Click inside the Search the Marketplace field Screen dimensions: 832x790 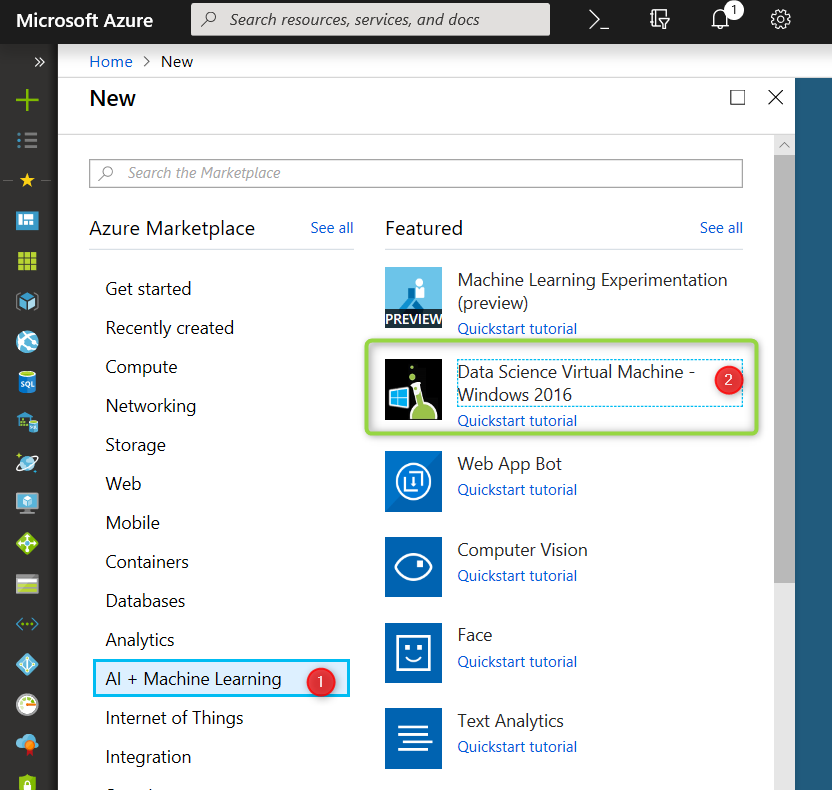click(416, 173)
